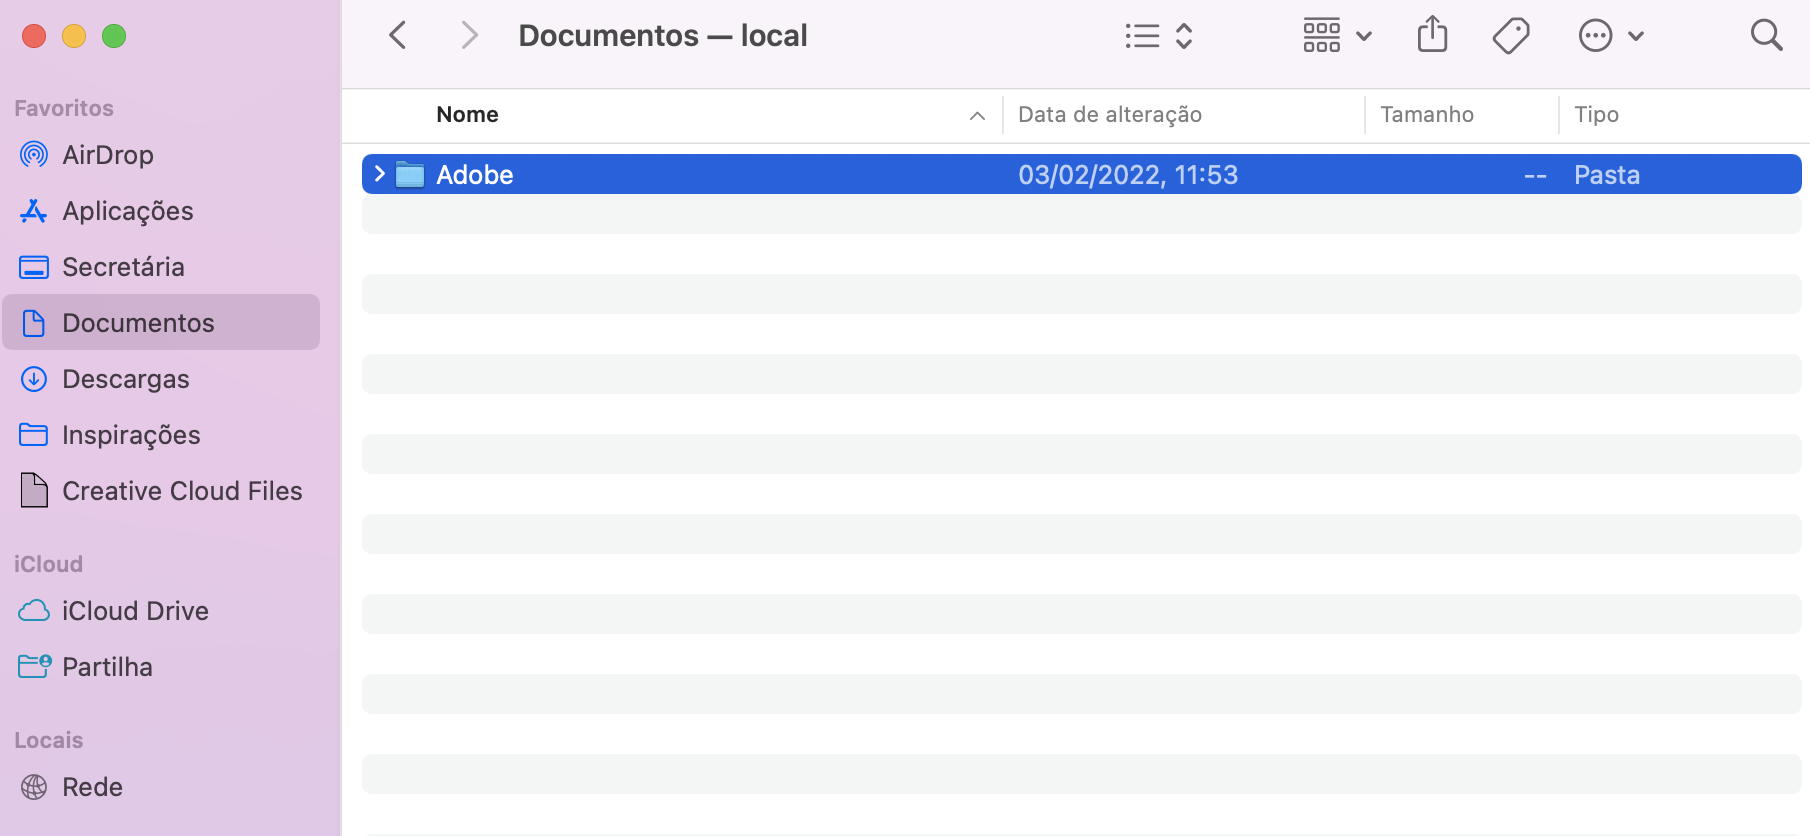Click the Adobe folder icon
This screenshot has width=1810, height=836.
pyautogui.click(x=410, y=175)
